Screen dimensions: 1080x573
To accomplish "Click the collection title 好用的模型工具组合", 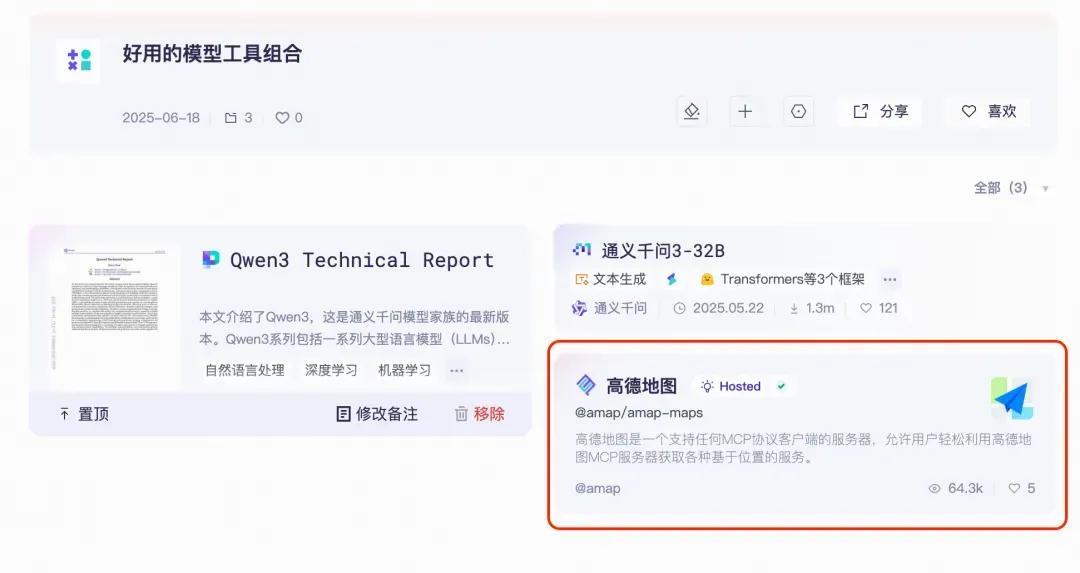I will tap(212, 54).
